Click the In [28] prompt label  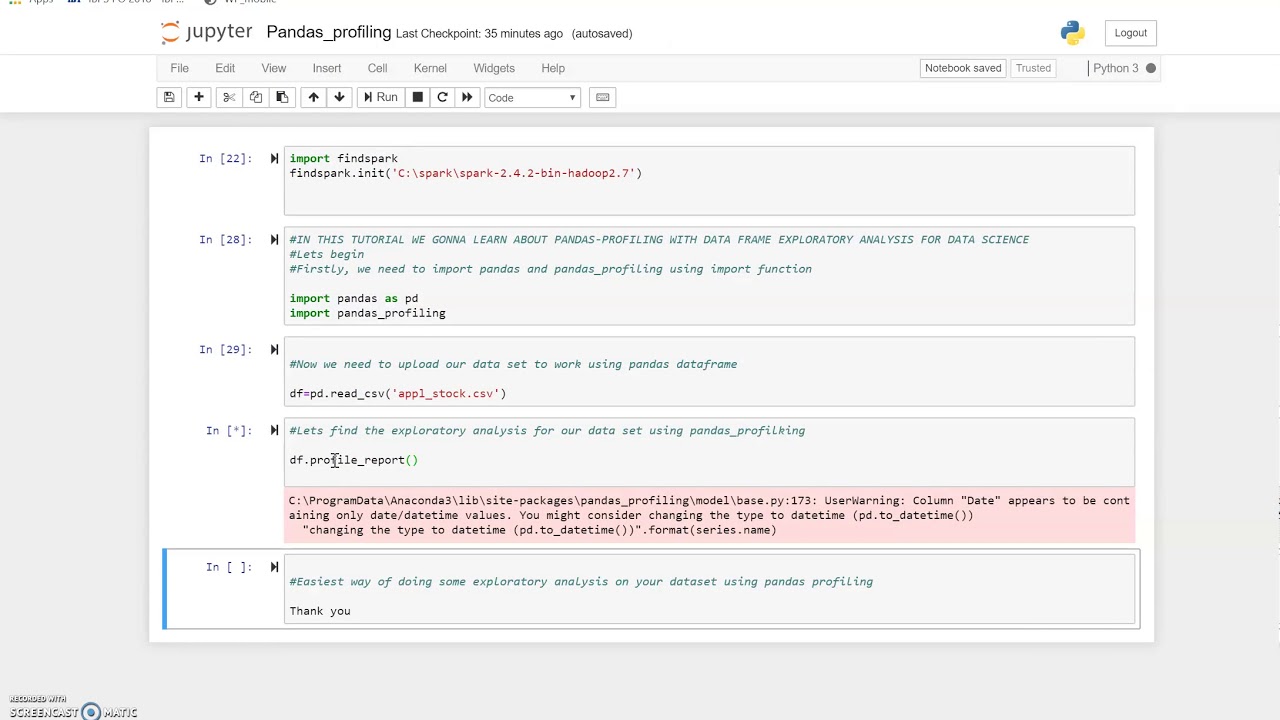(x=225, y=239)
